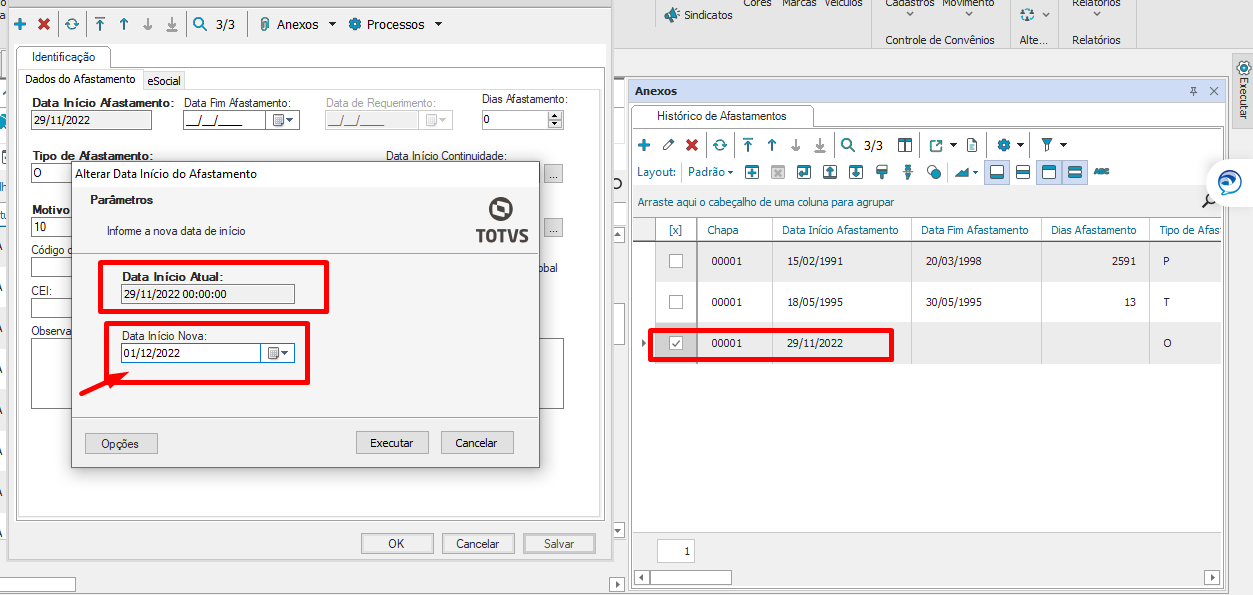Select the Identificação tab
This screenshot has height=595, width=1253.
click(x=64, y=57)
